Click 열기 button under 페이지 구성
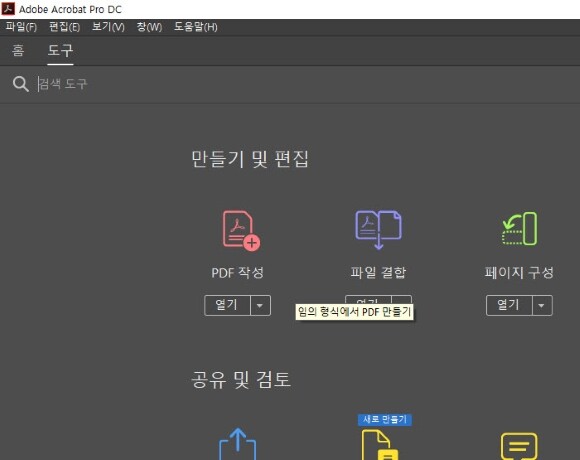The height and width of the screenshot is (460, 580). [x=509, y=305]
